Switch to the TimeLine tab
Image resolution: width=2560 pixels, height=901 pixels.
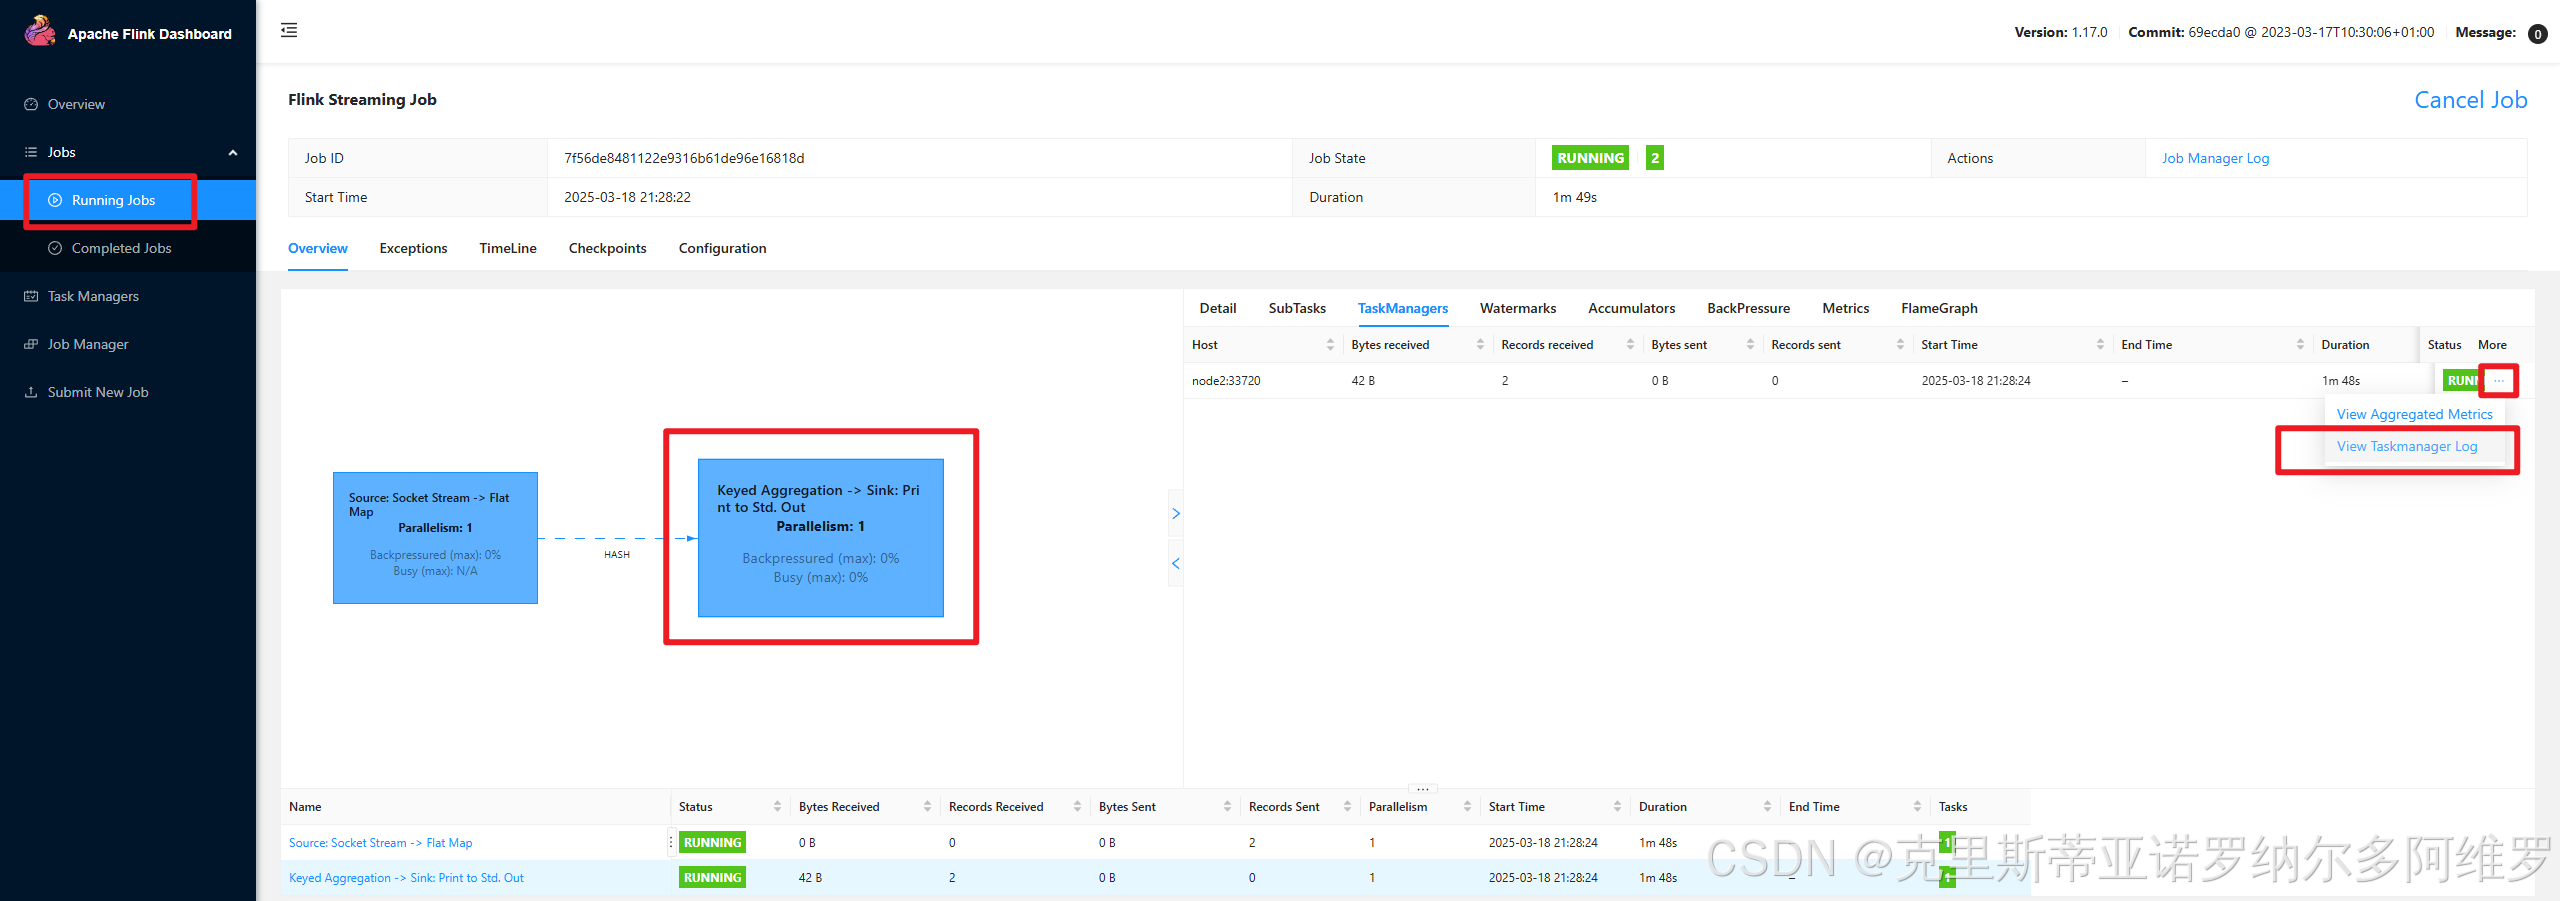click(508, 248)
